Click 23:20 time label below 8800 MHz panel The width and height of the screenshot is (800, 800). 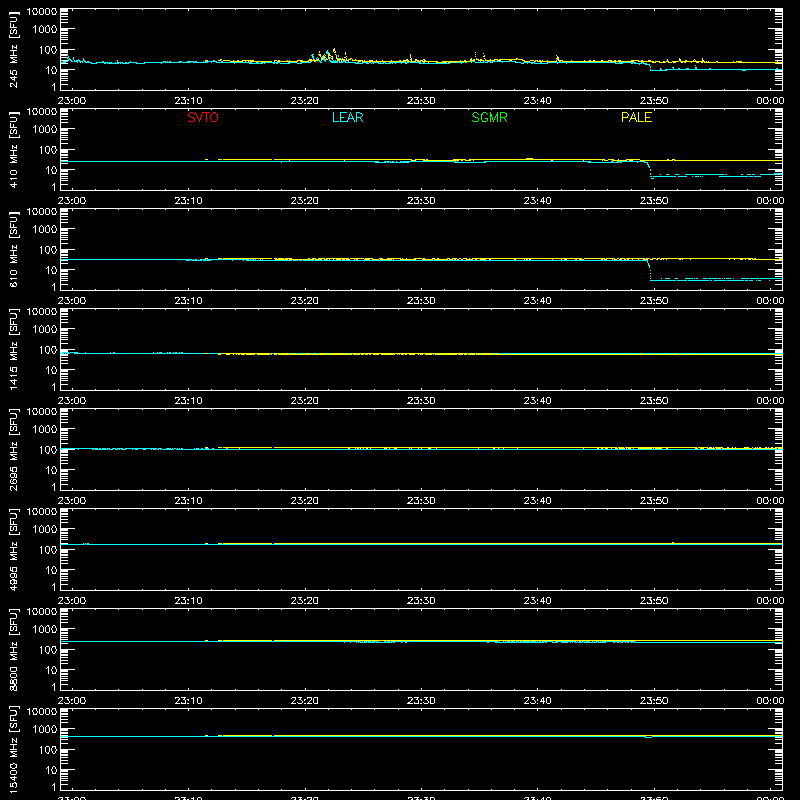pyautogui.click(x=305, y=701)
